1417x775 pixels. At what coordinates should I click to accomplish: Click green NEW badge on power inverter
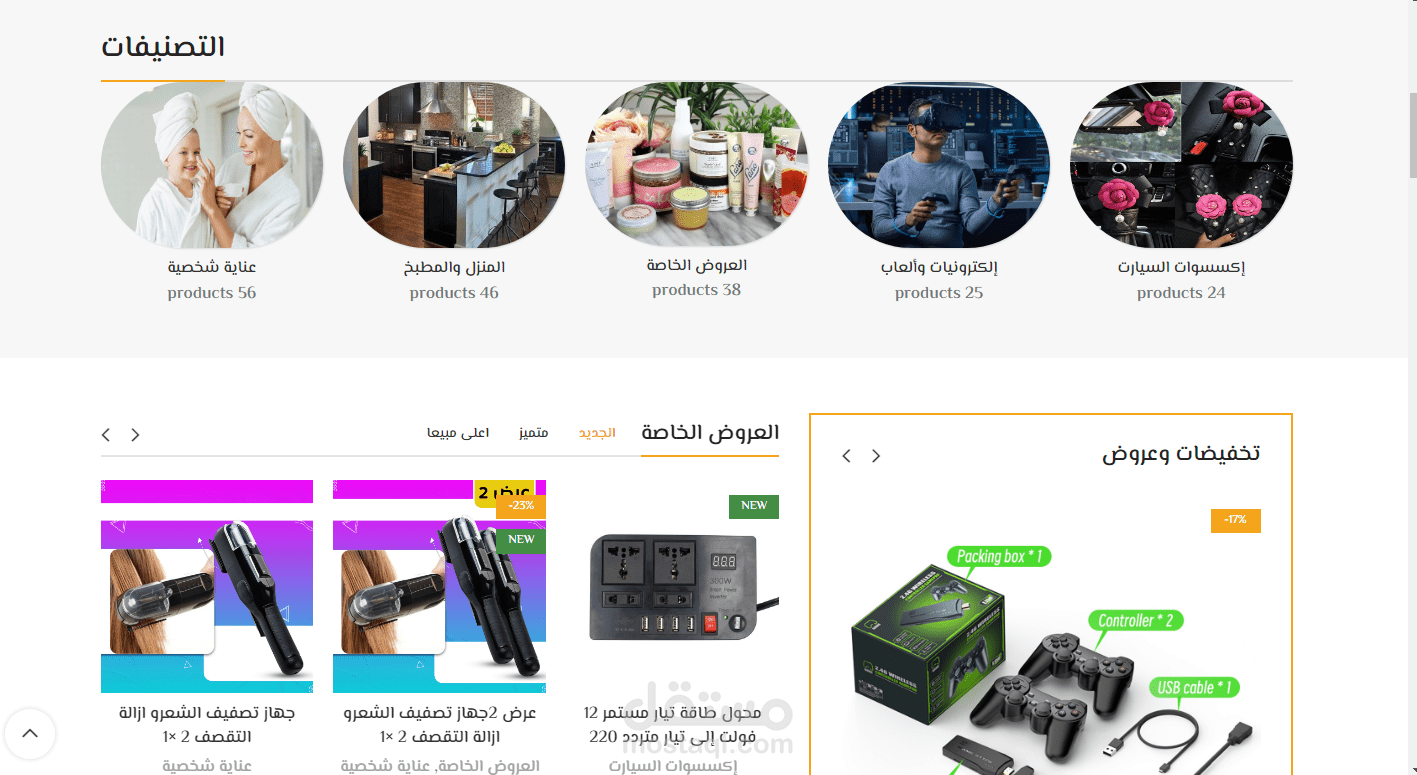pos(754,506)
